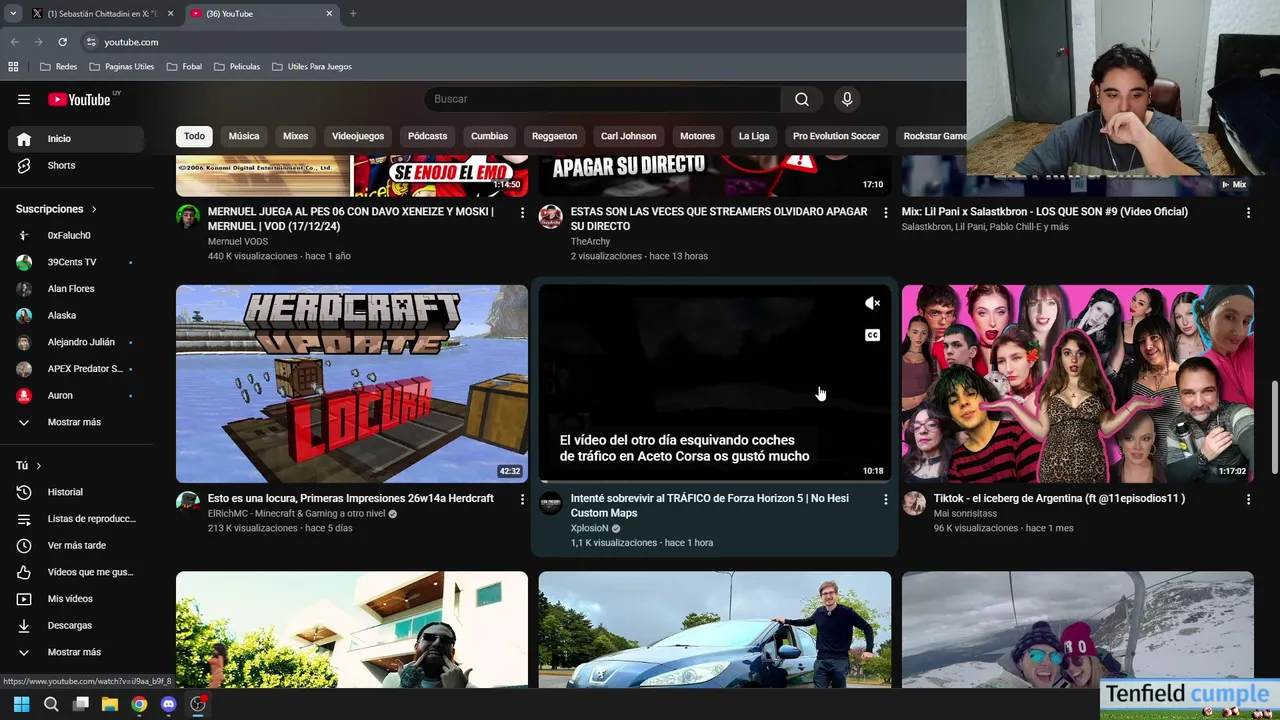Screen dimensions: 1280x720
Task: Open the Alejandro Julián channel subscription
Action: pyautogui.click(x=76, y=342)
